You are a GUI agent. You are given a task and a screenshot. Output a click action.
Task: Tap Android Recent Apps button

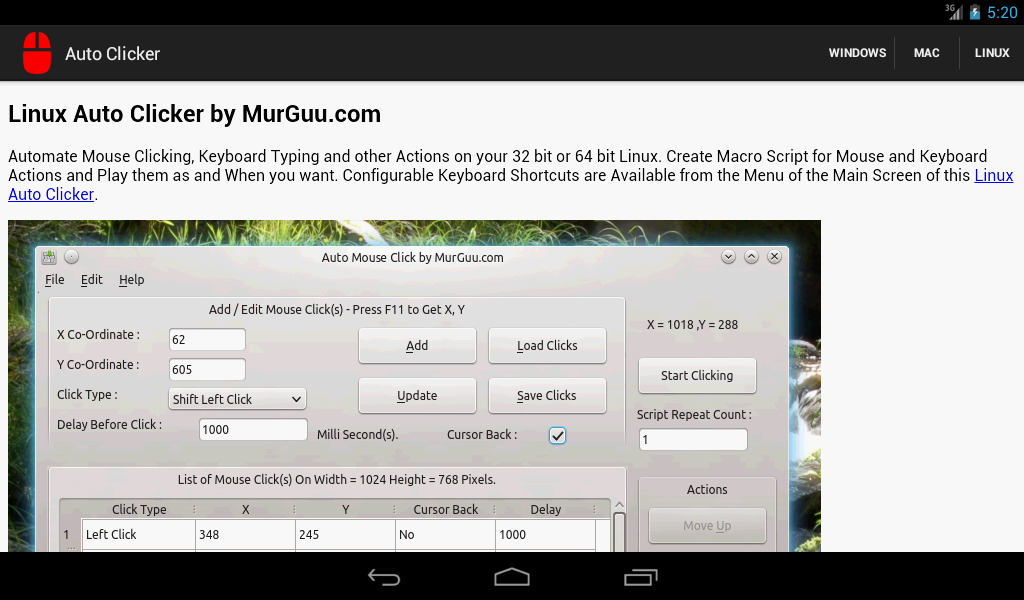640,577
